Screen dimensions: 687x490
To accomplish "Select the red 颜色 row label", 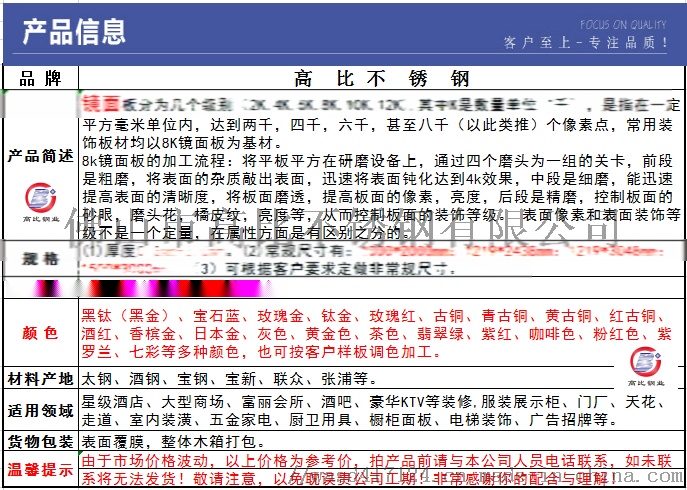I will 40,333.
